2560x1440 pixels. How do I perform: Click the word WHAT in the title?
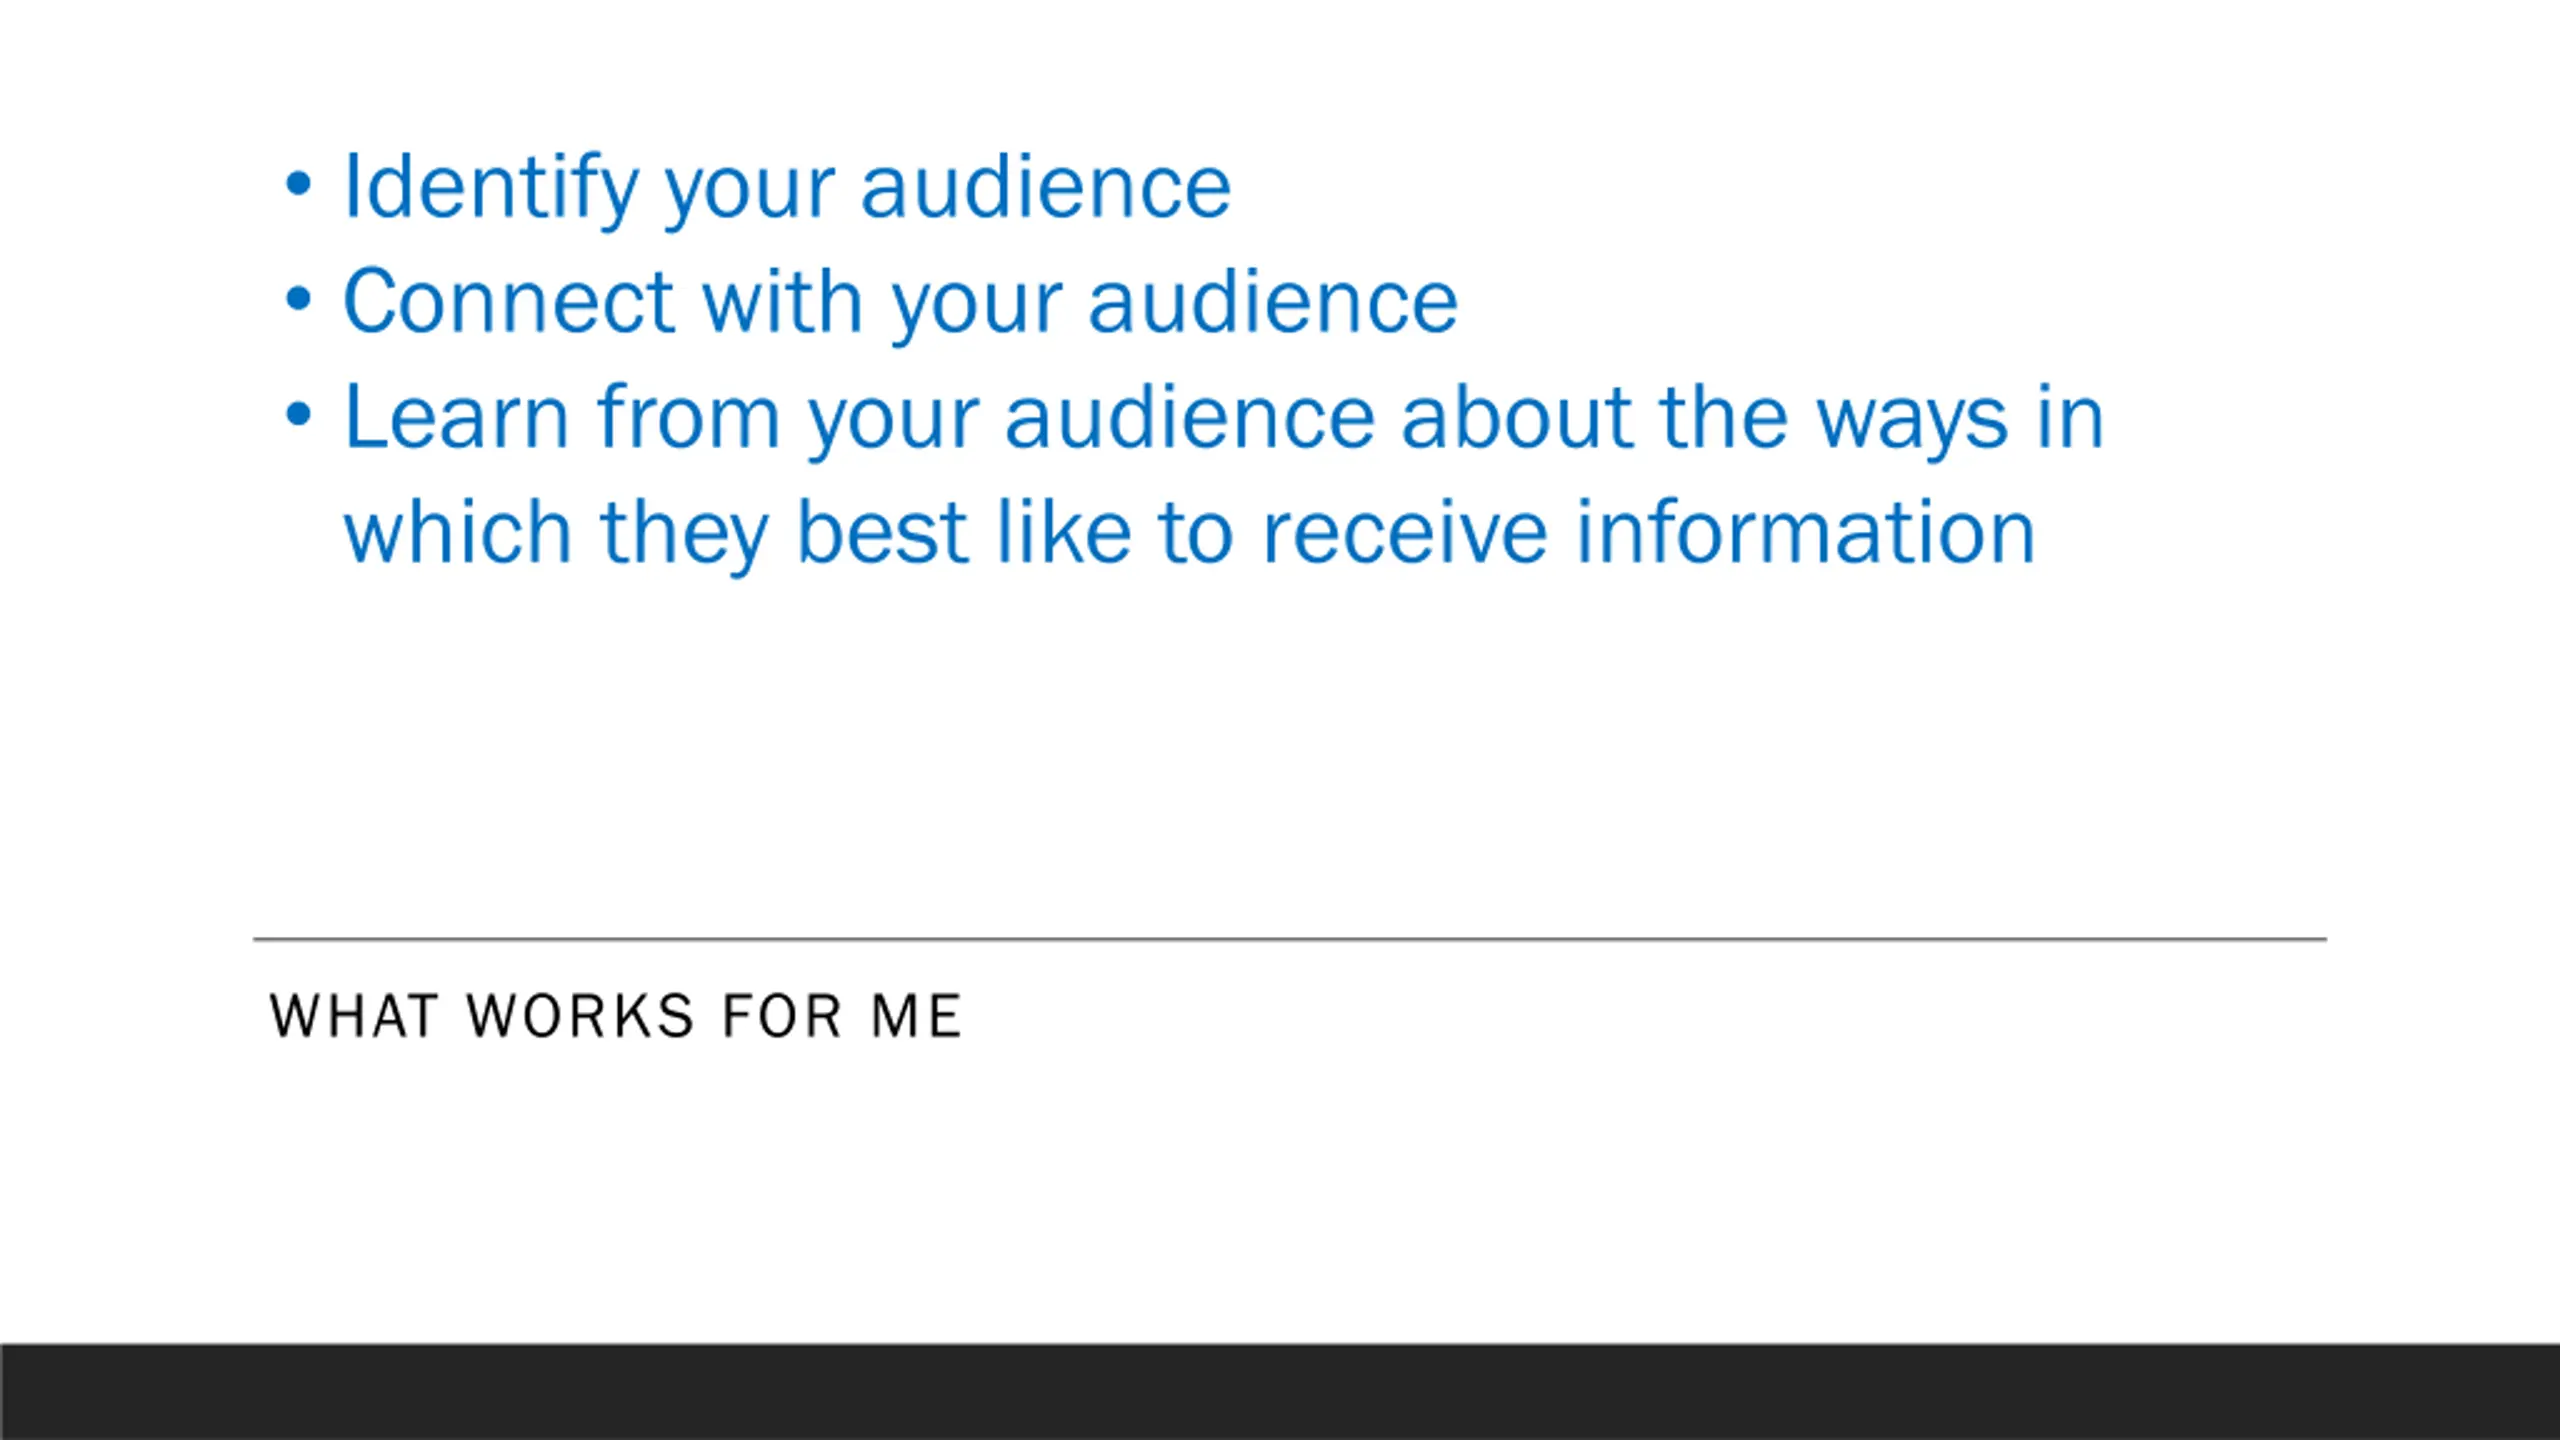355,1016
